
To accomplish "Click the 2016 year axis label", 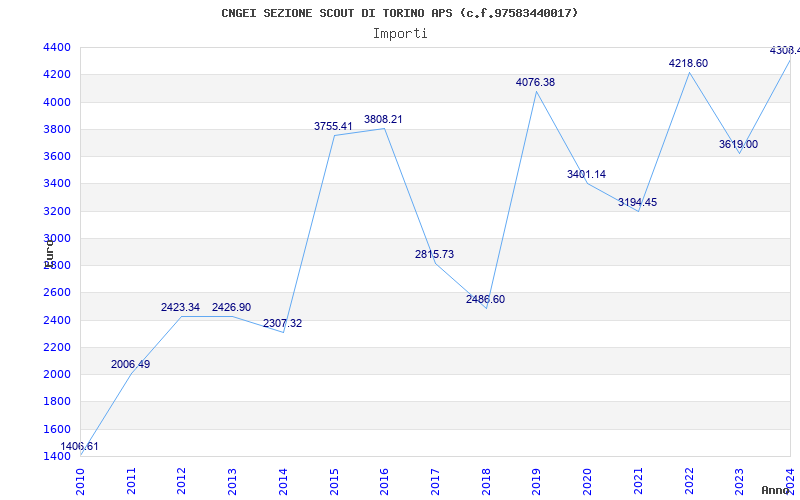I will [384, 481].
